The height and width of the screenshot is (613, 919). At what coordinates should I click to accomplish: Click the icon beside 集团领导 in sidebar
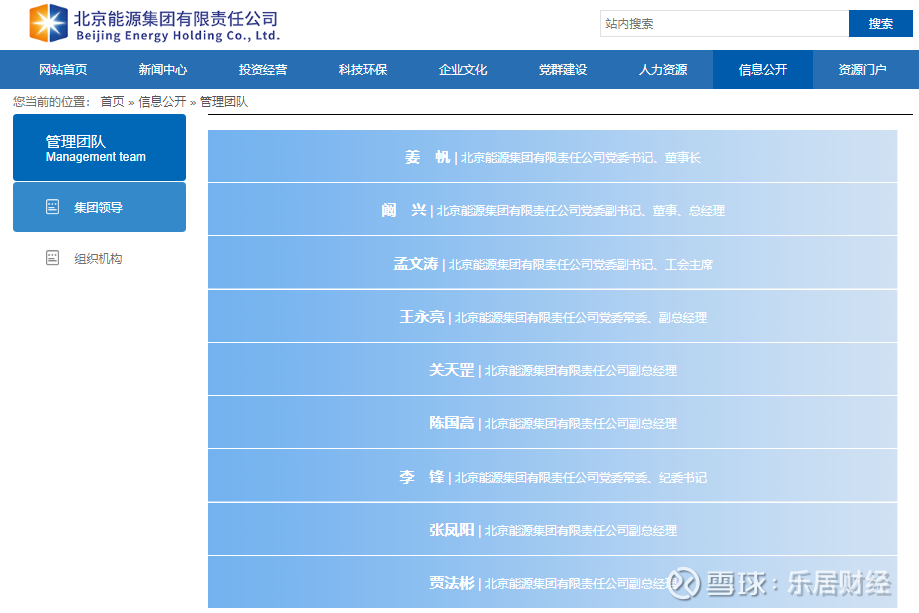tap(53, 207)
